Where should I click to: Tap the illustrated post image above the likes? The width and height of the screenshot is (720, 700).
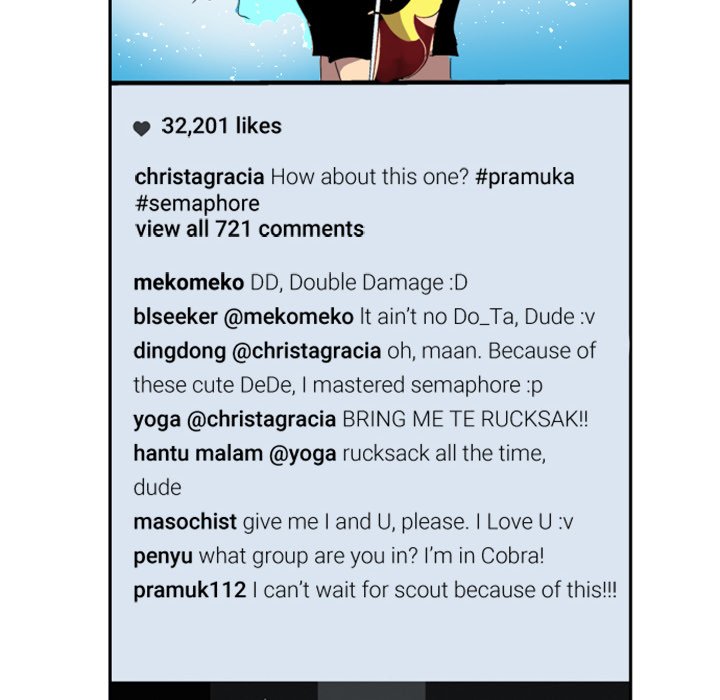[x=370, y=40]
